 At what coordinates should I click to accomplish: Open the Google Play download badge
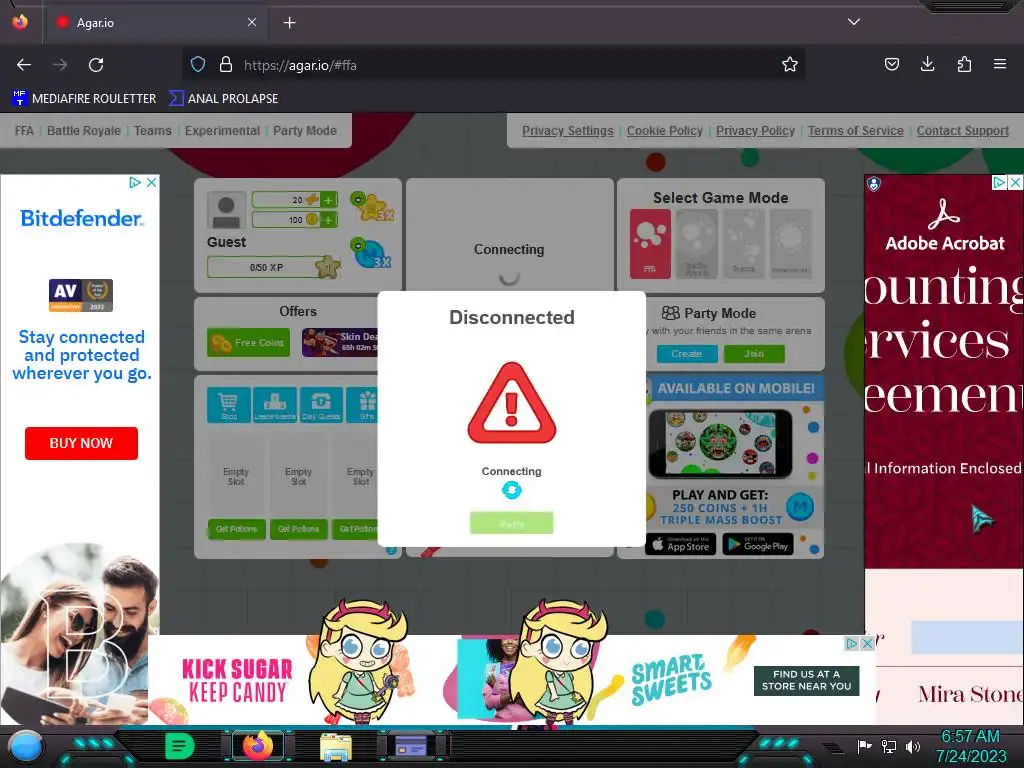tap(758, 544)
